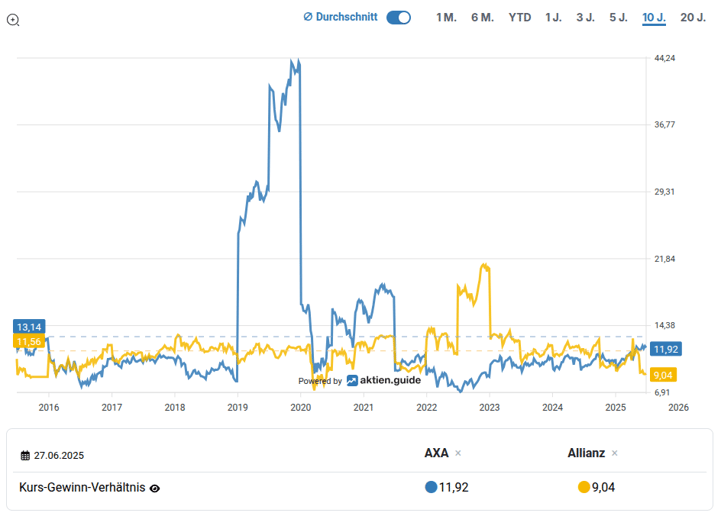
Task: Click the 21,84 y-axis label
Action: (x=664, y=259)
